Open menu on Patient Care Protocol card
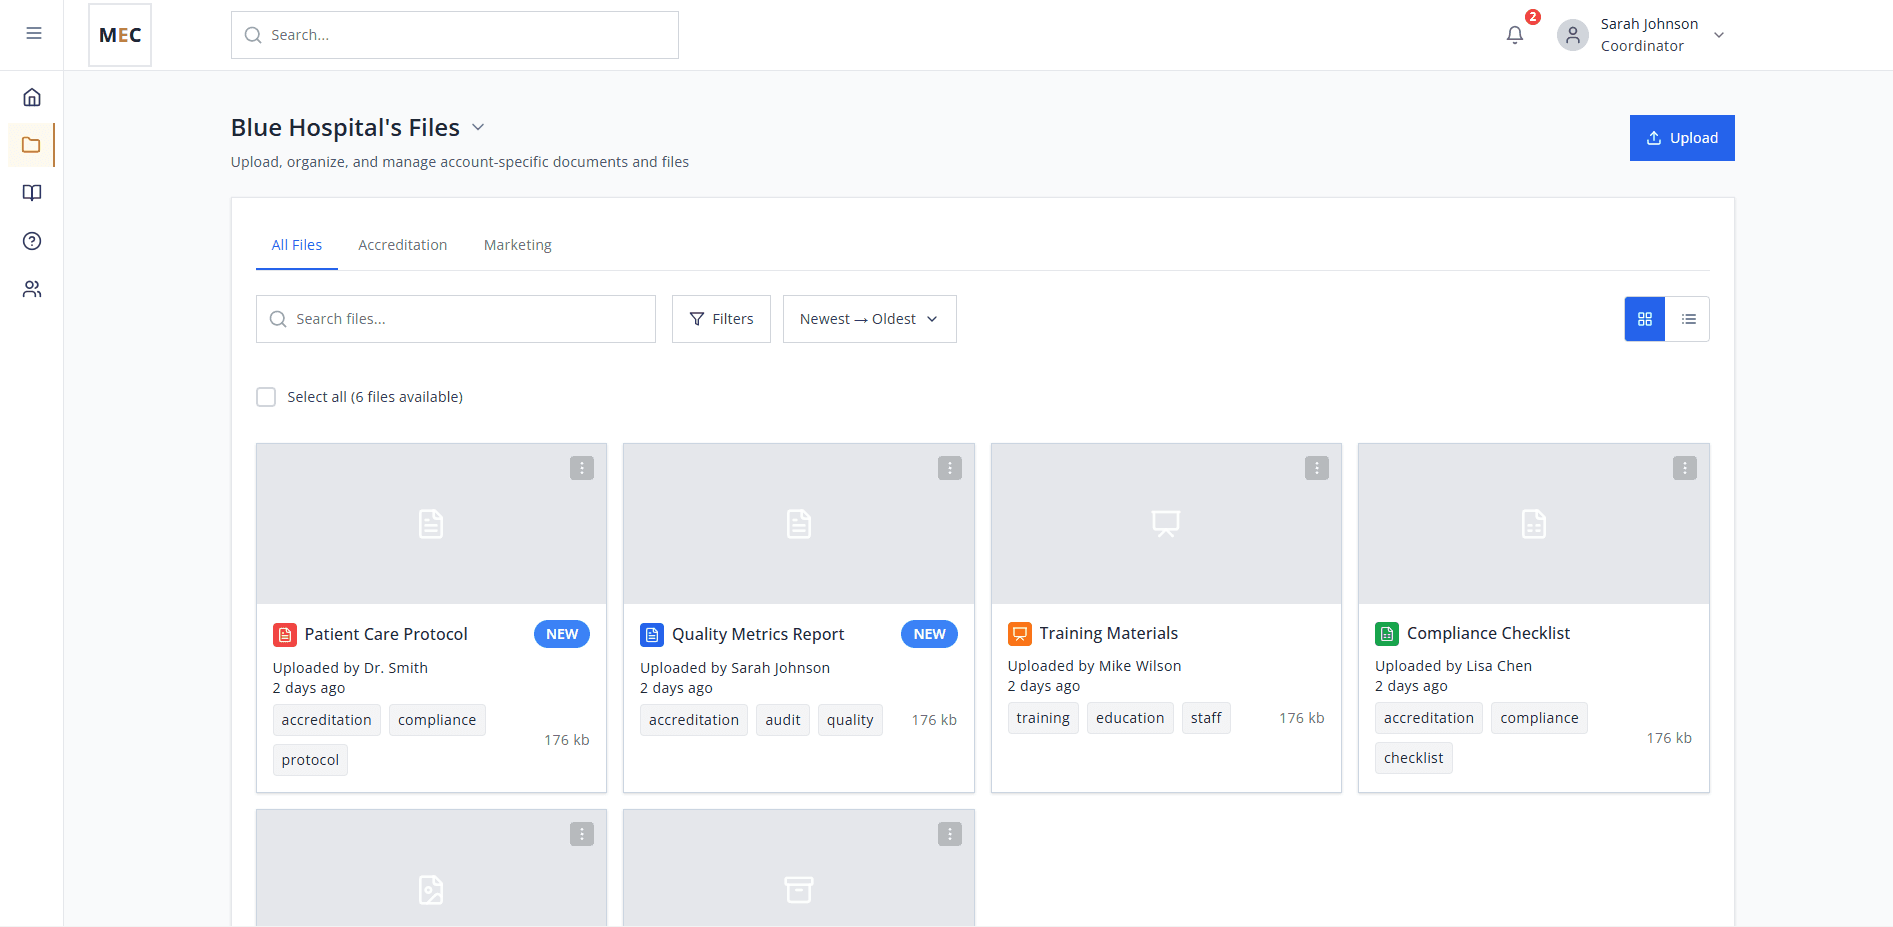 click(x=582, y=468)
